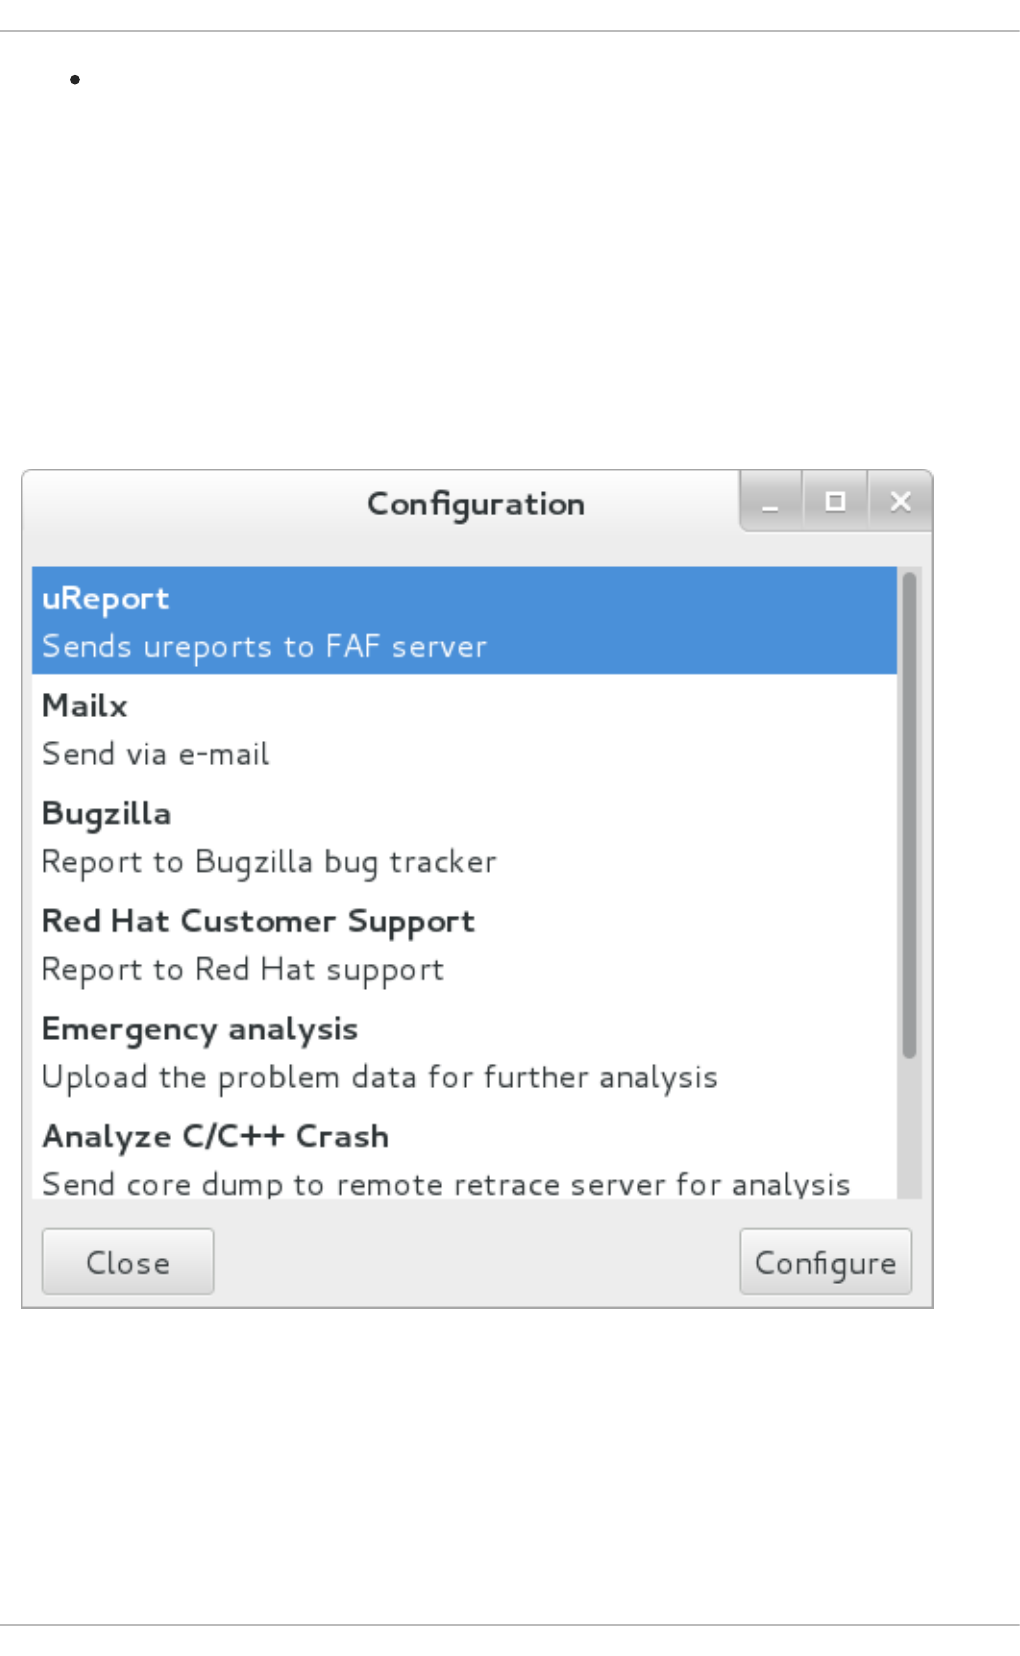Click scrollbar track below the thumb
Screen dimensions: 1020x1656
909,1127
